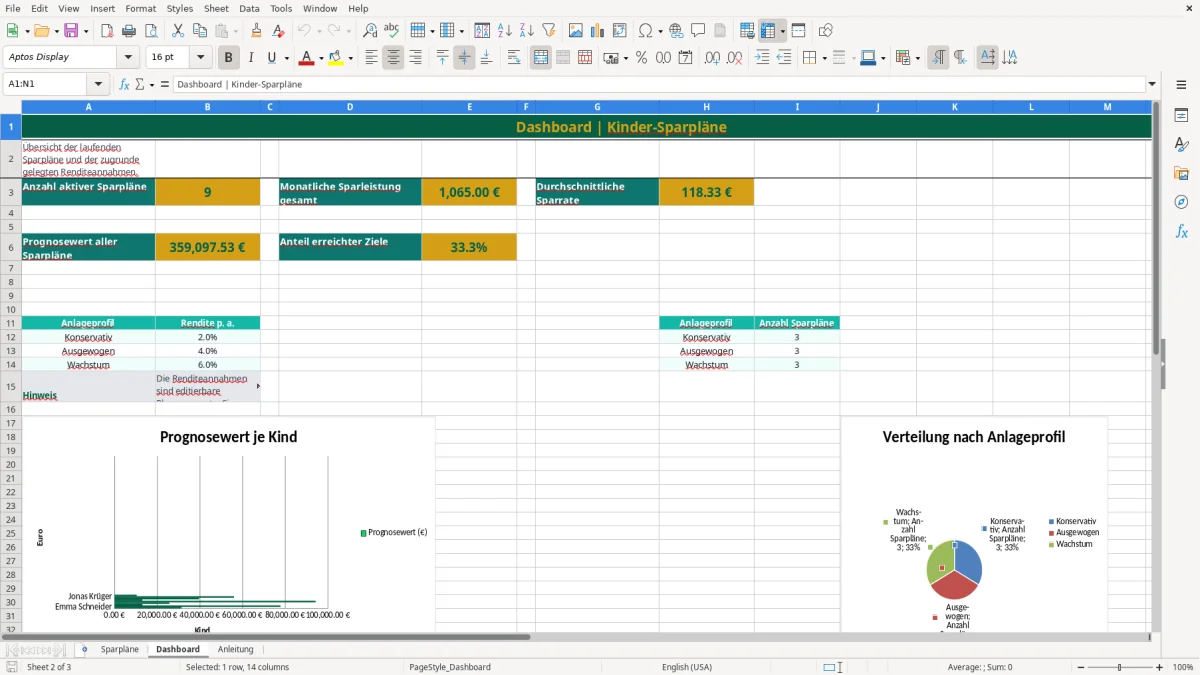Image resolution: width=1200 pixels, height=675 pixels.
Task: Apply the red Font Color swatch
Action: coord(307,58)
